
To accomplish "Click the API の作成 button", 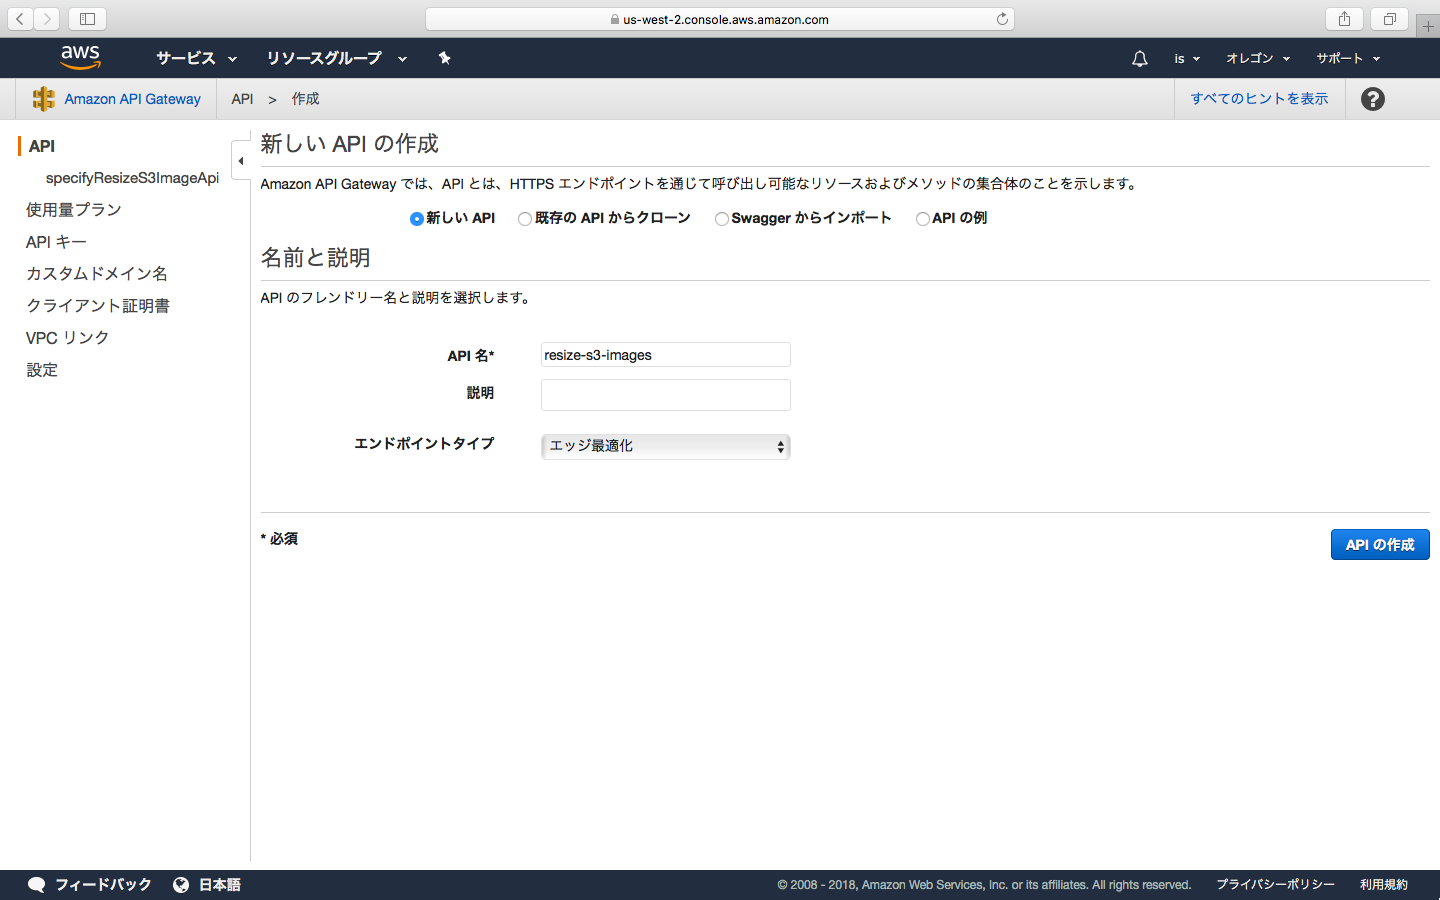I will point(1380,545).
